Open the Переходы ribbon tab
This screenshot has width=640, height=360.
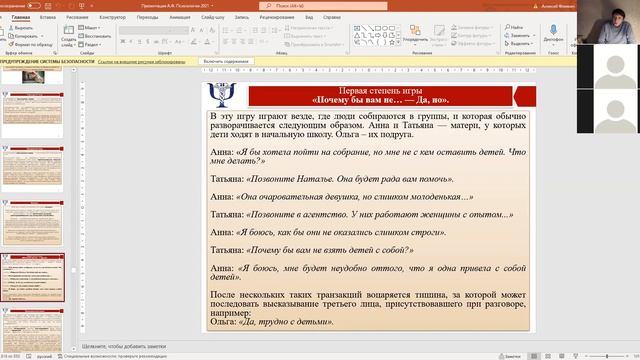(x=147, y=18)
